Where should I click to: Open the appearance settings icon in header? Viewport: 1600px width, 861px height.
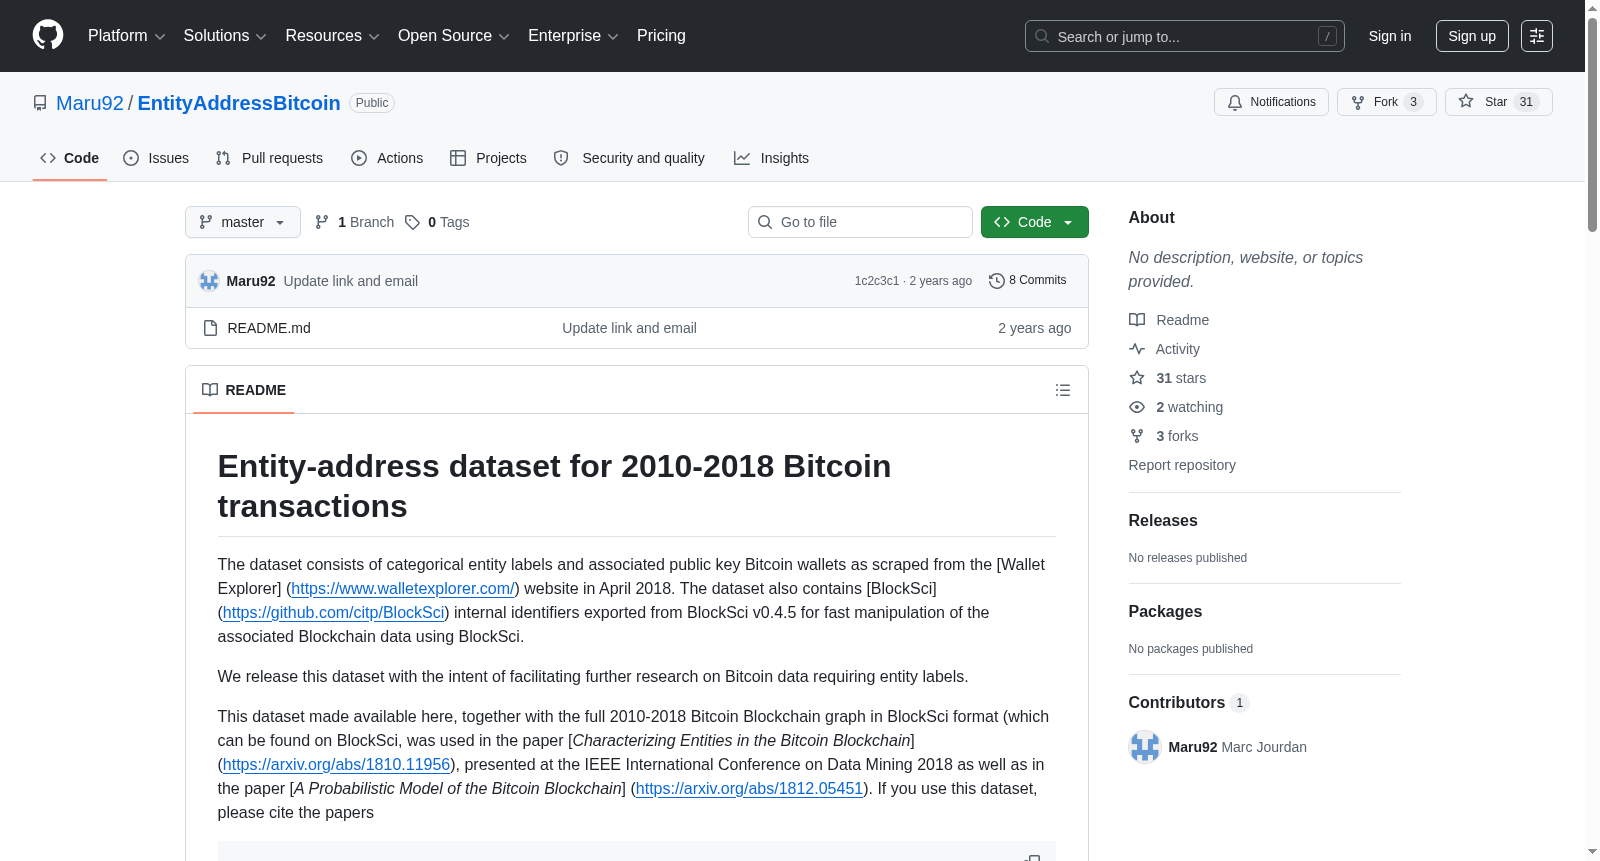(1537, 36)
